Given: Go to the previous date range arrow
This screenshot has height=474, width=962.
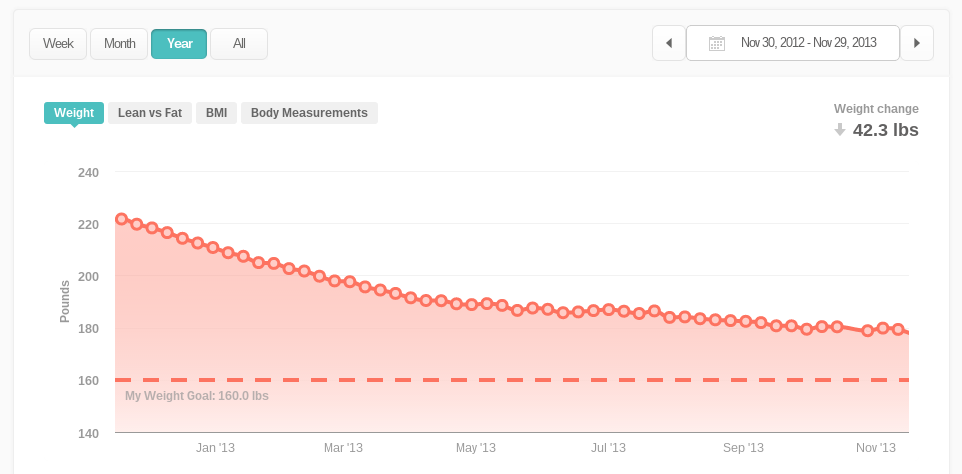Looking at the screenshot, I should [669, 43].
